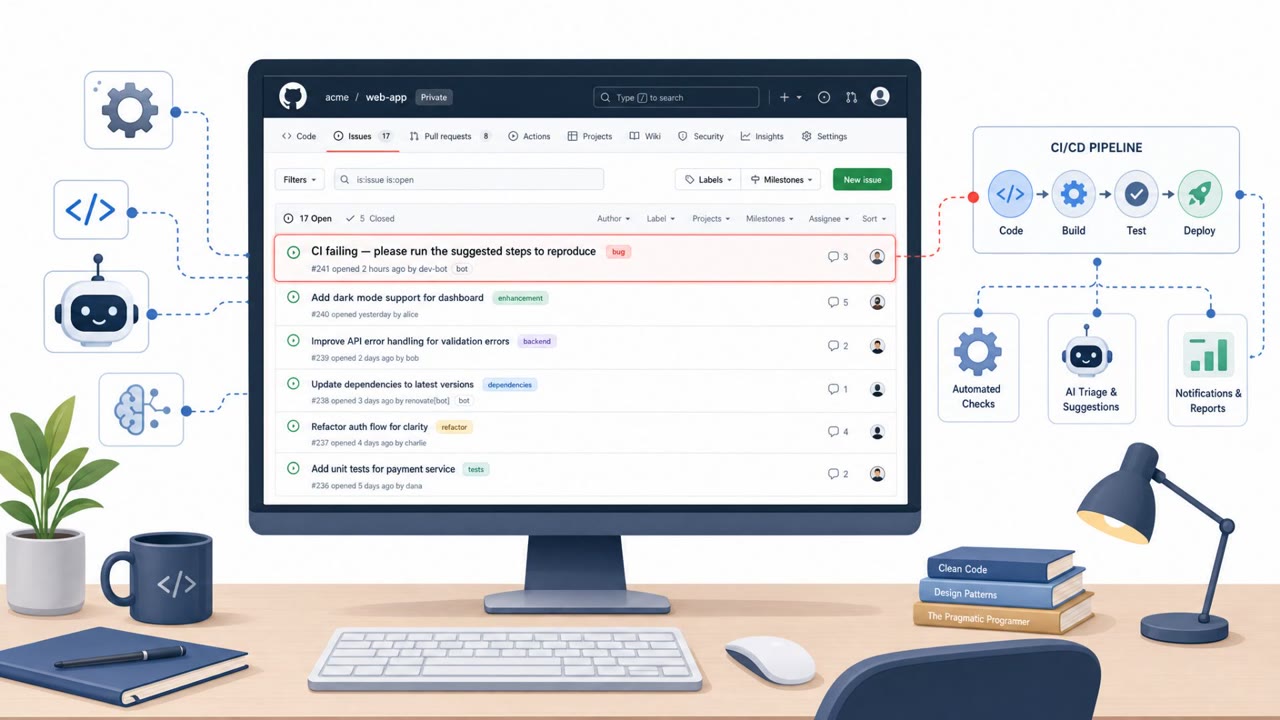Click the Automated Checks gear card
The height and width of the screenshot is (720, 1280).
(977, 366)
